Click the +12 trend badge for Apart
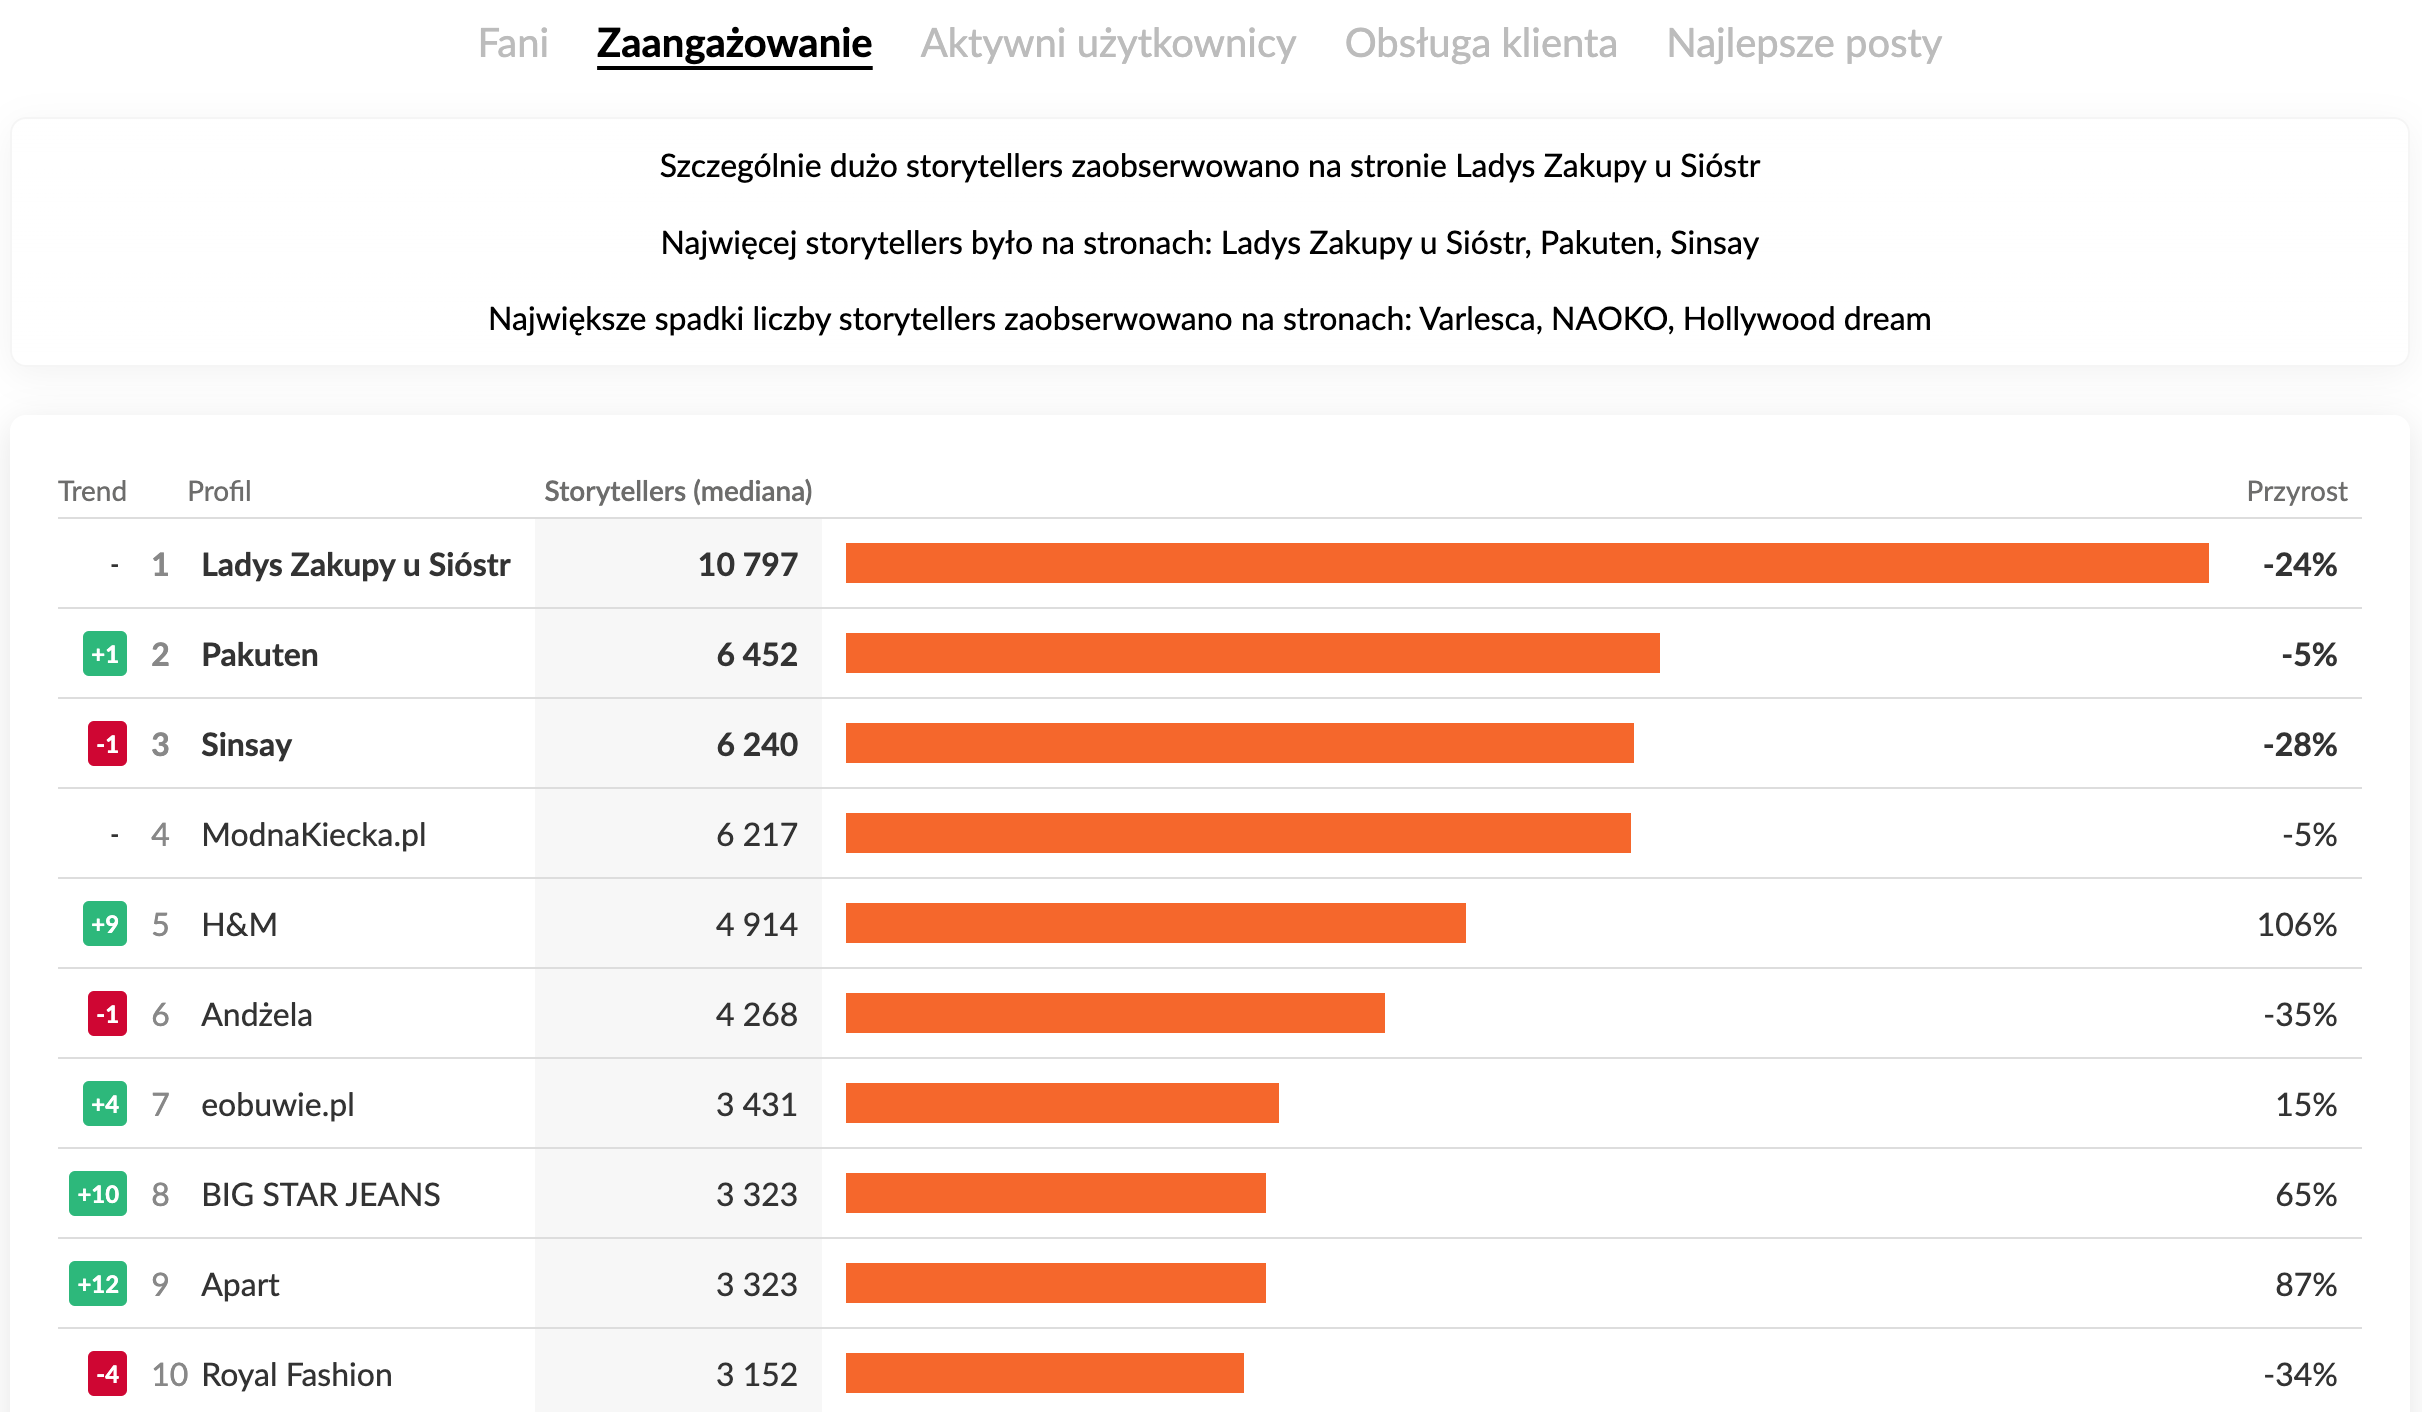Viewport: 2422px width, 1412px height. point(98,1284)
